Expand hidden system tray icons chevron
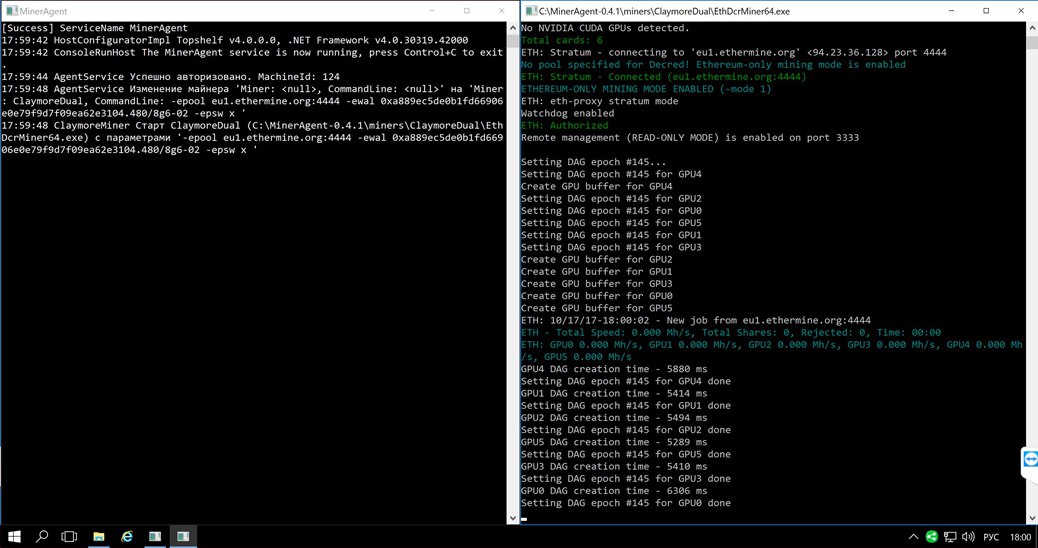Viewport: 1038px width, 548px height. pyautogui.click(x=914, y=537)
